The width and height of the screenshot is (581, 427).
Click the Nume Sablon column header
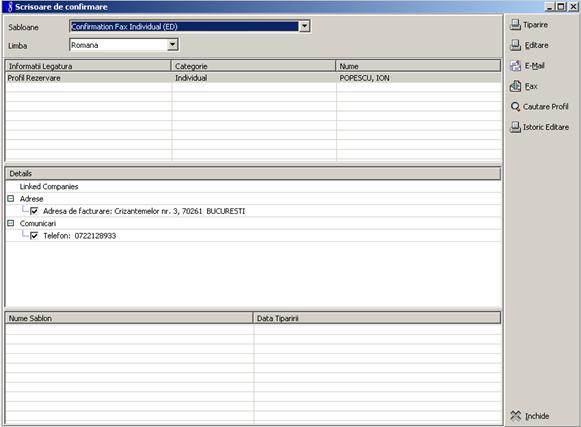129,318
